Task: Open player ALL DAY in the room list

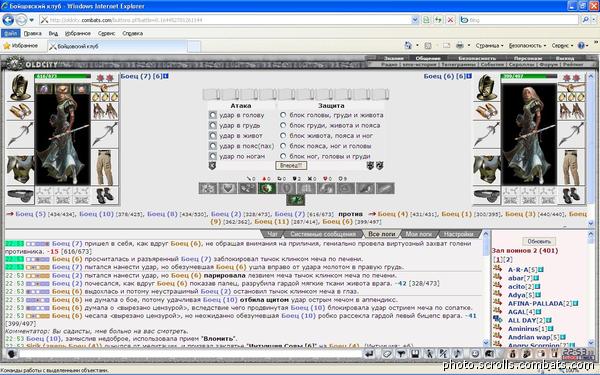Action: point(521,320)
